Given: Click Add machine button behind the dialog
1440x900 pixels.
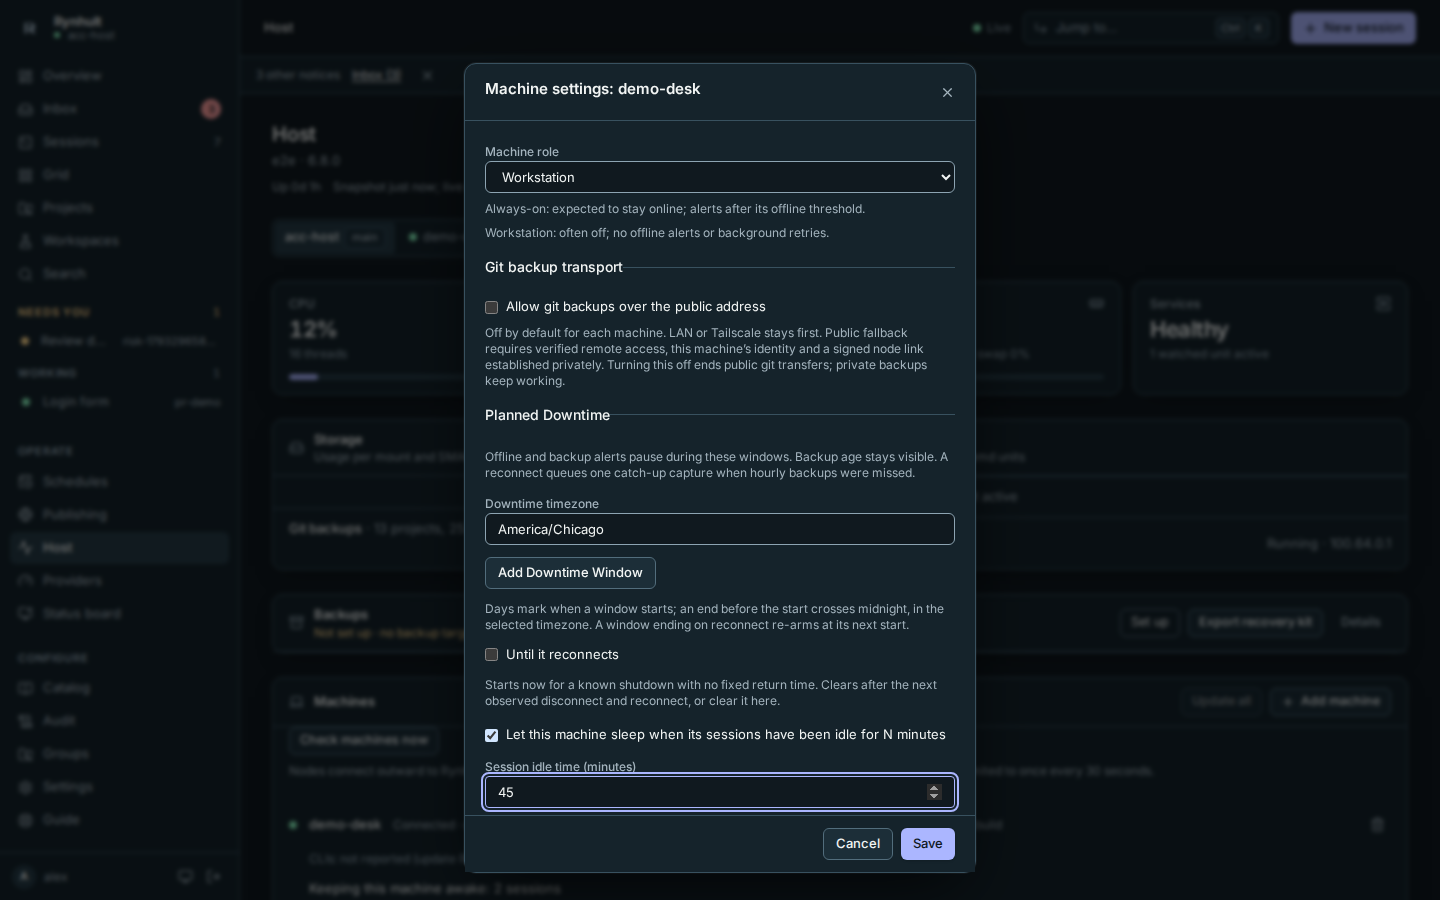Looking at the screenshot, I should pyautogui.click(x=1330, y=701).
